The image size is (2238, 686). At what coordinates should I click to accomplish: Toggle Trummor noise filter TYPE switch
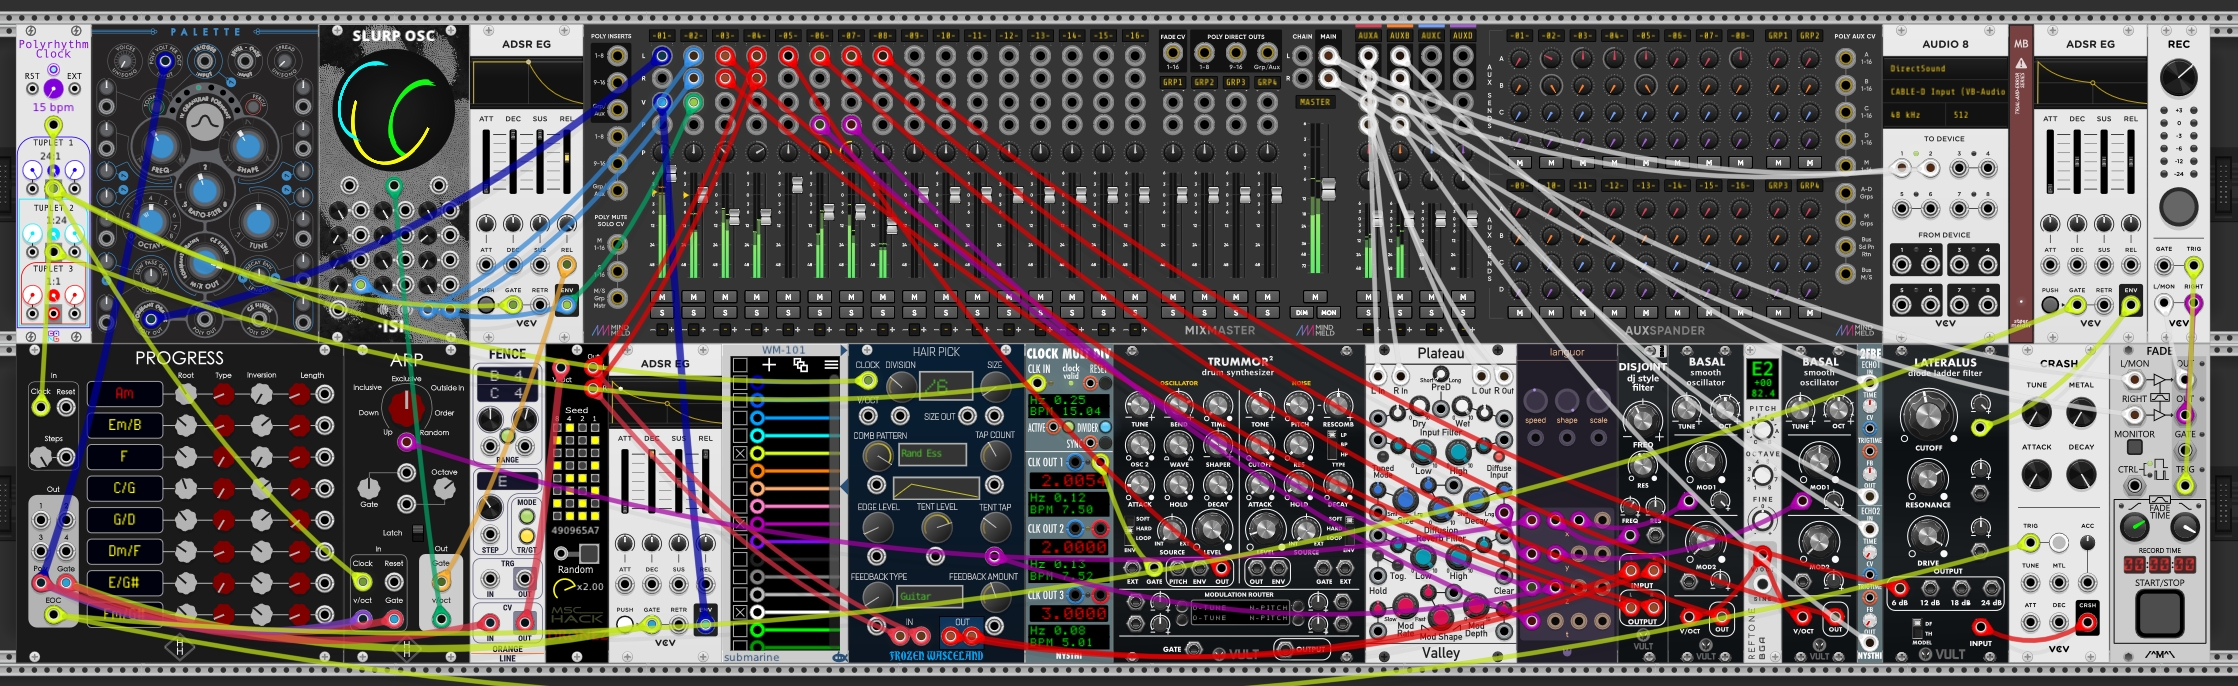[x=1331, y=443]
